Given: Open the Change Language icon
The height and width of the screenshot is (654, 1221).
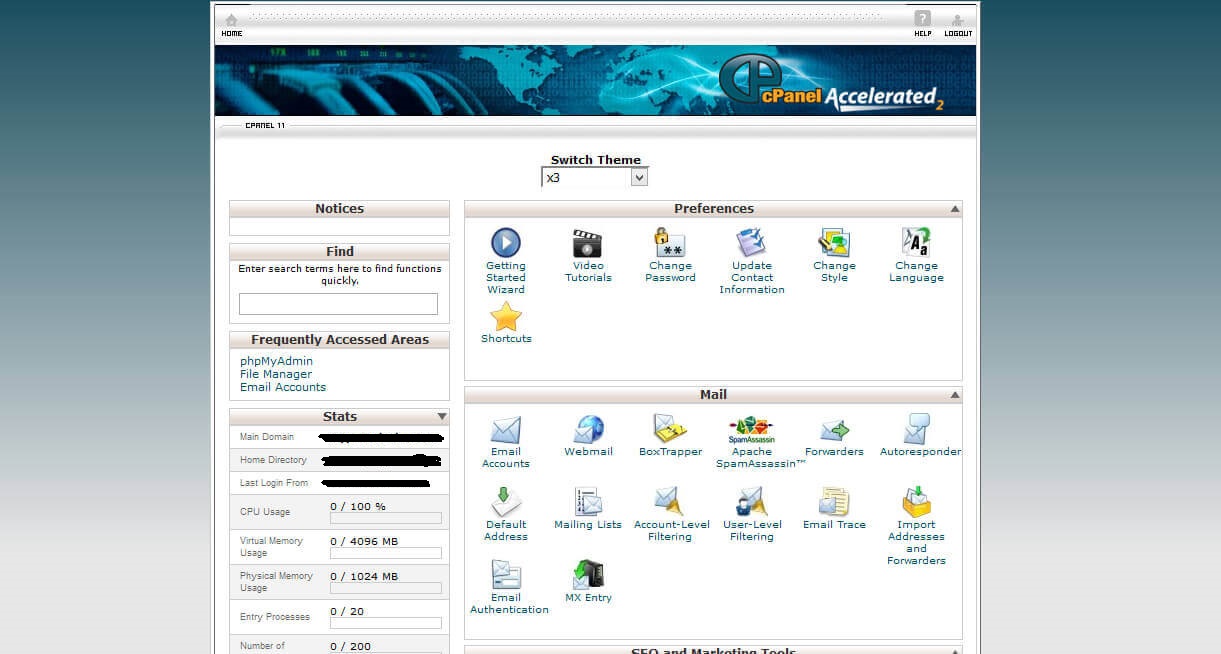Looking at the screenshot, I should pos(916,243).
